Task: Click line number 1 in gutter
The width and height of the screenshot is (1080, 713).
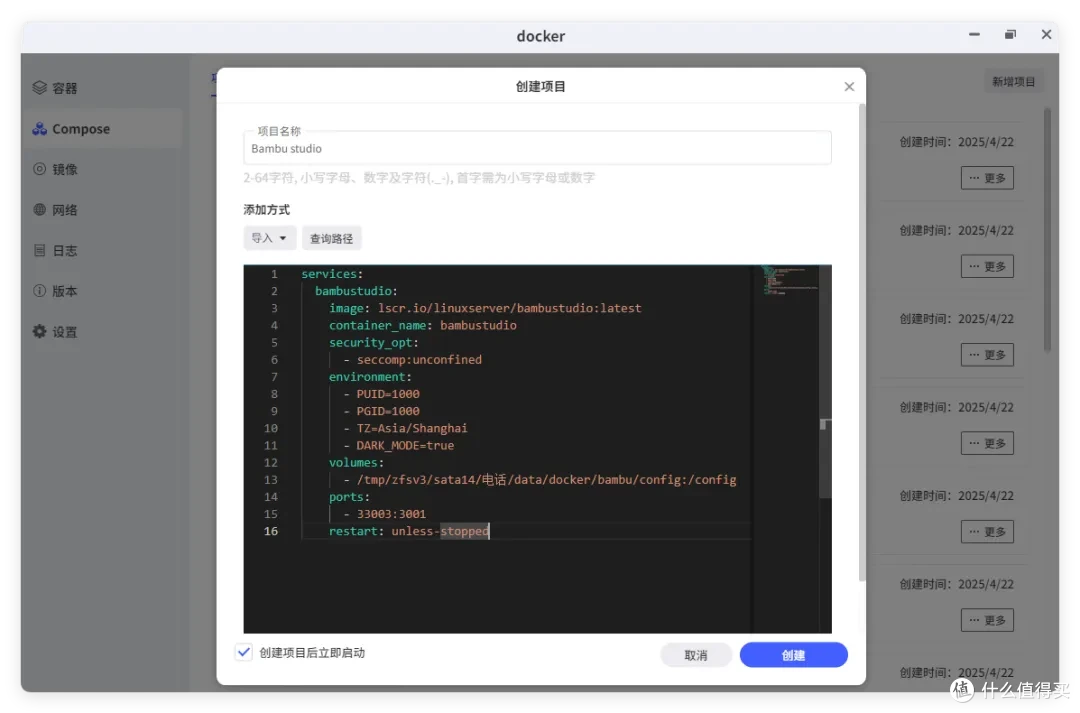Action: point(274,273)
